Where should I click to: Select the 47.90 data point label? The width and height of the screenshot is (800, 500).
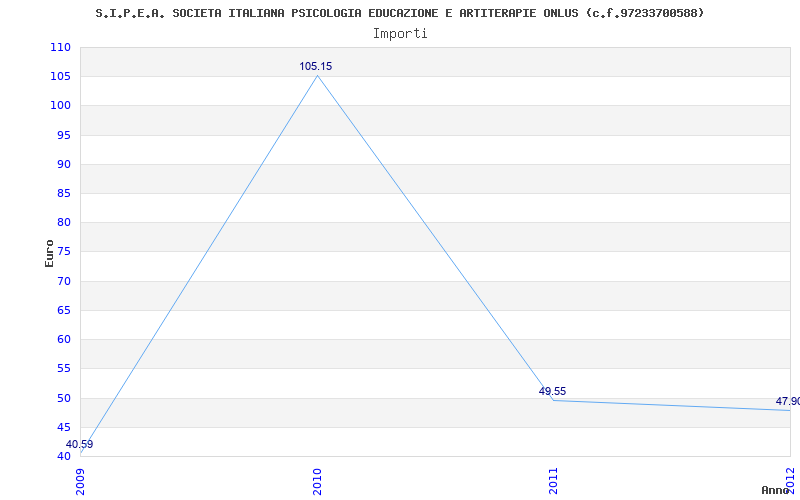click(787, 401)
